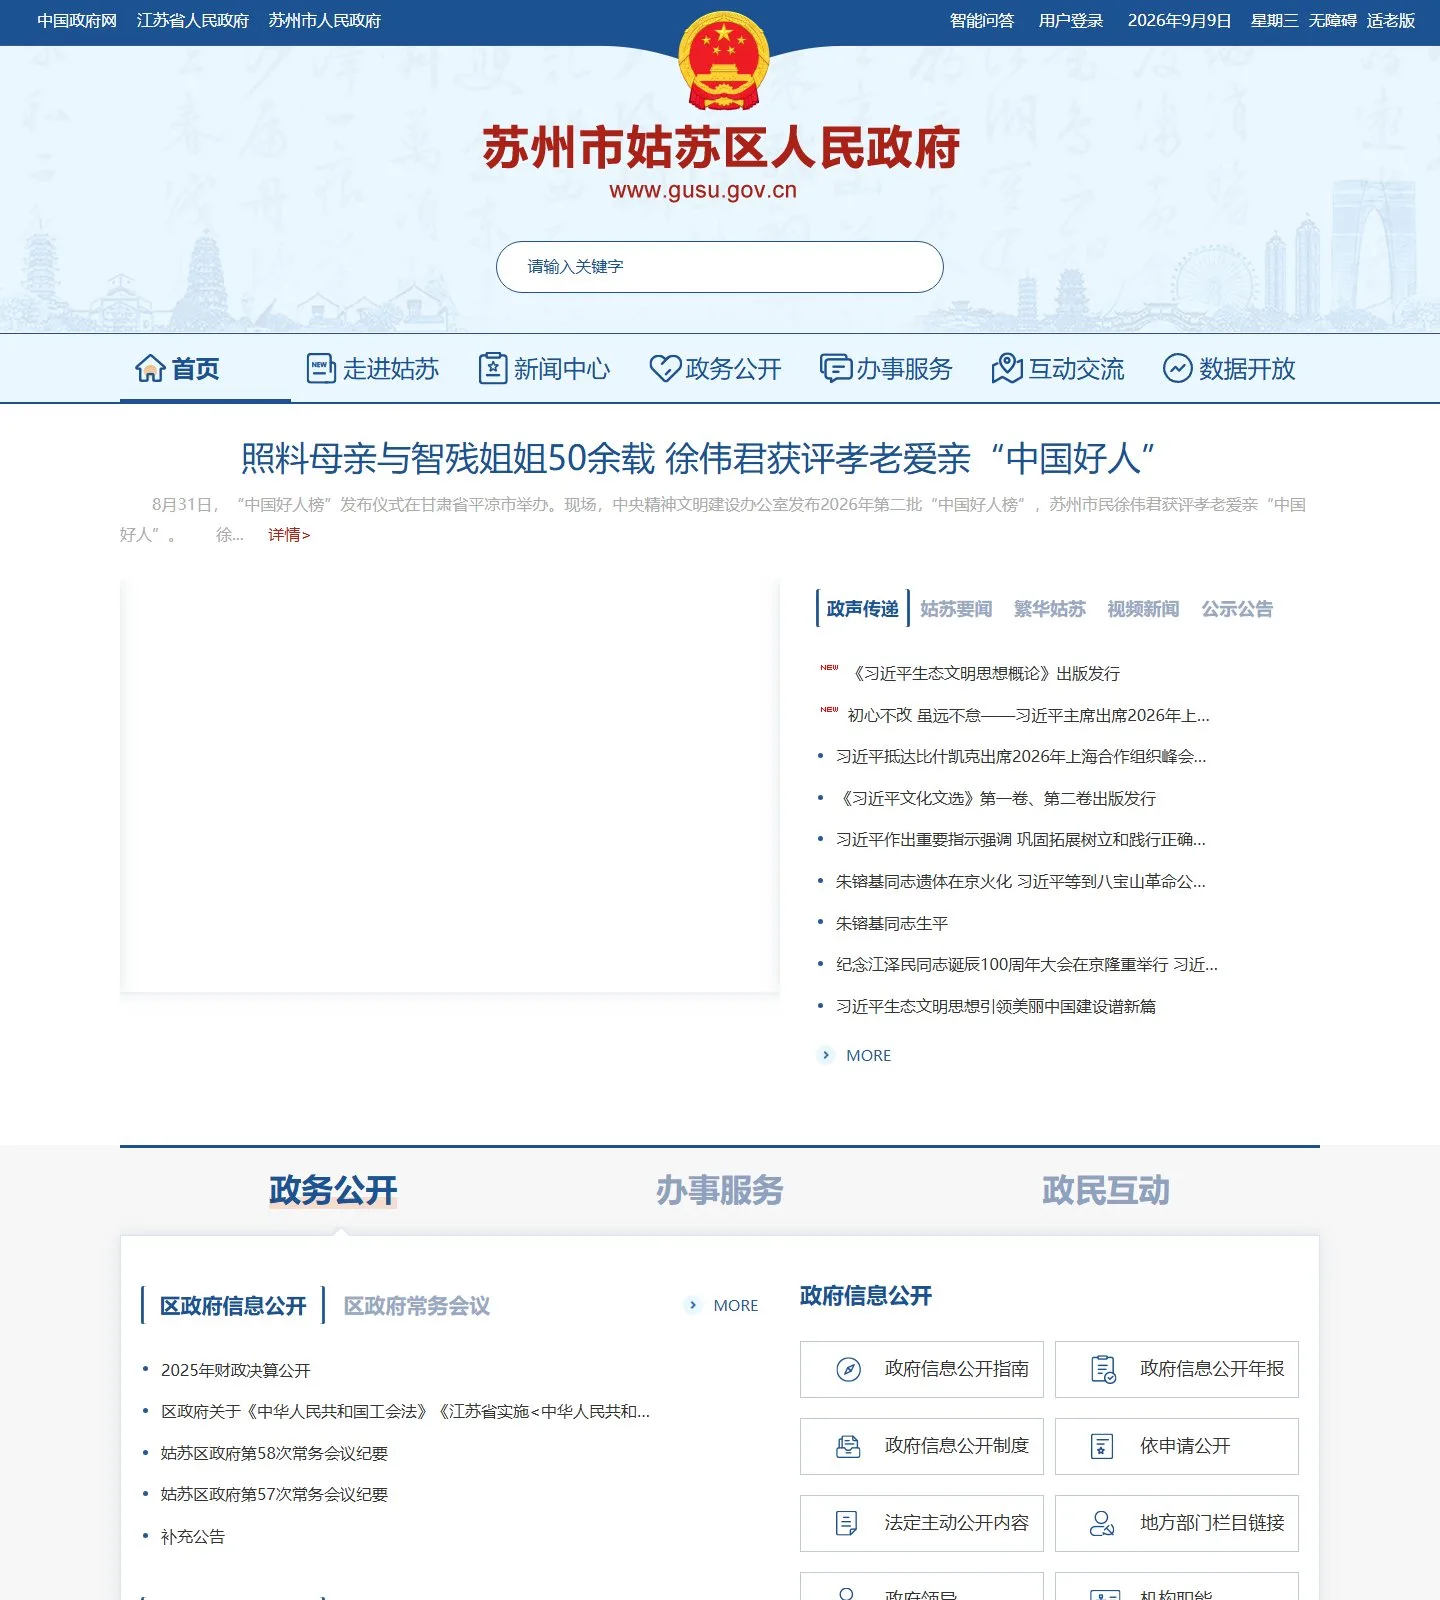Open 朱镕基同志遗体在京火化 news item
The height and width of the screenshot is (1600, 1440).
[1021, 882]
